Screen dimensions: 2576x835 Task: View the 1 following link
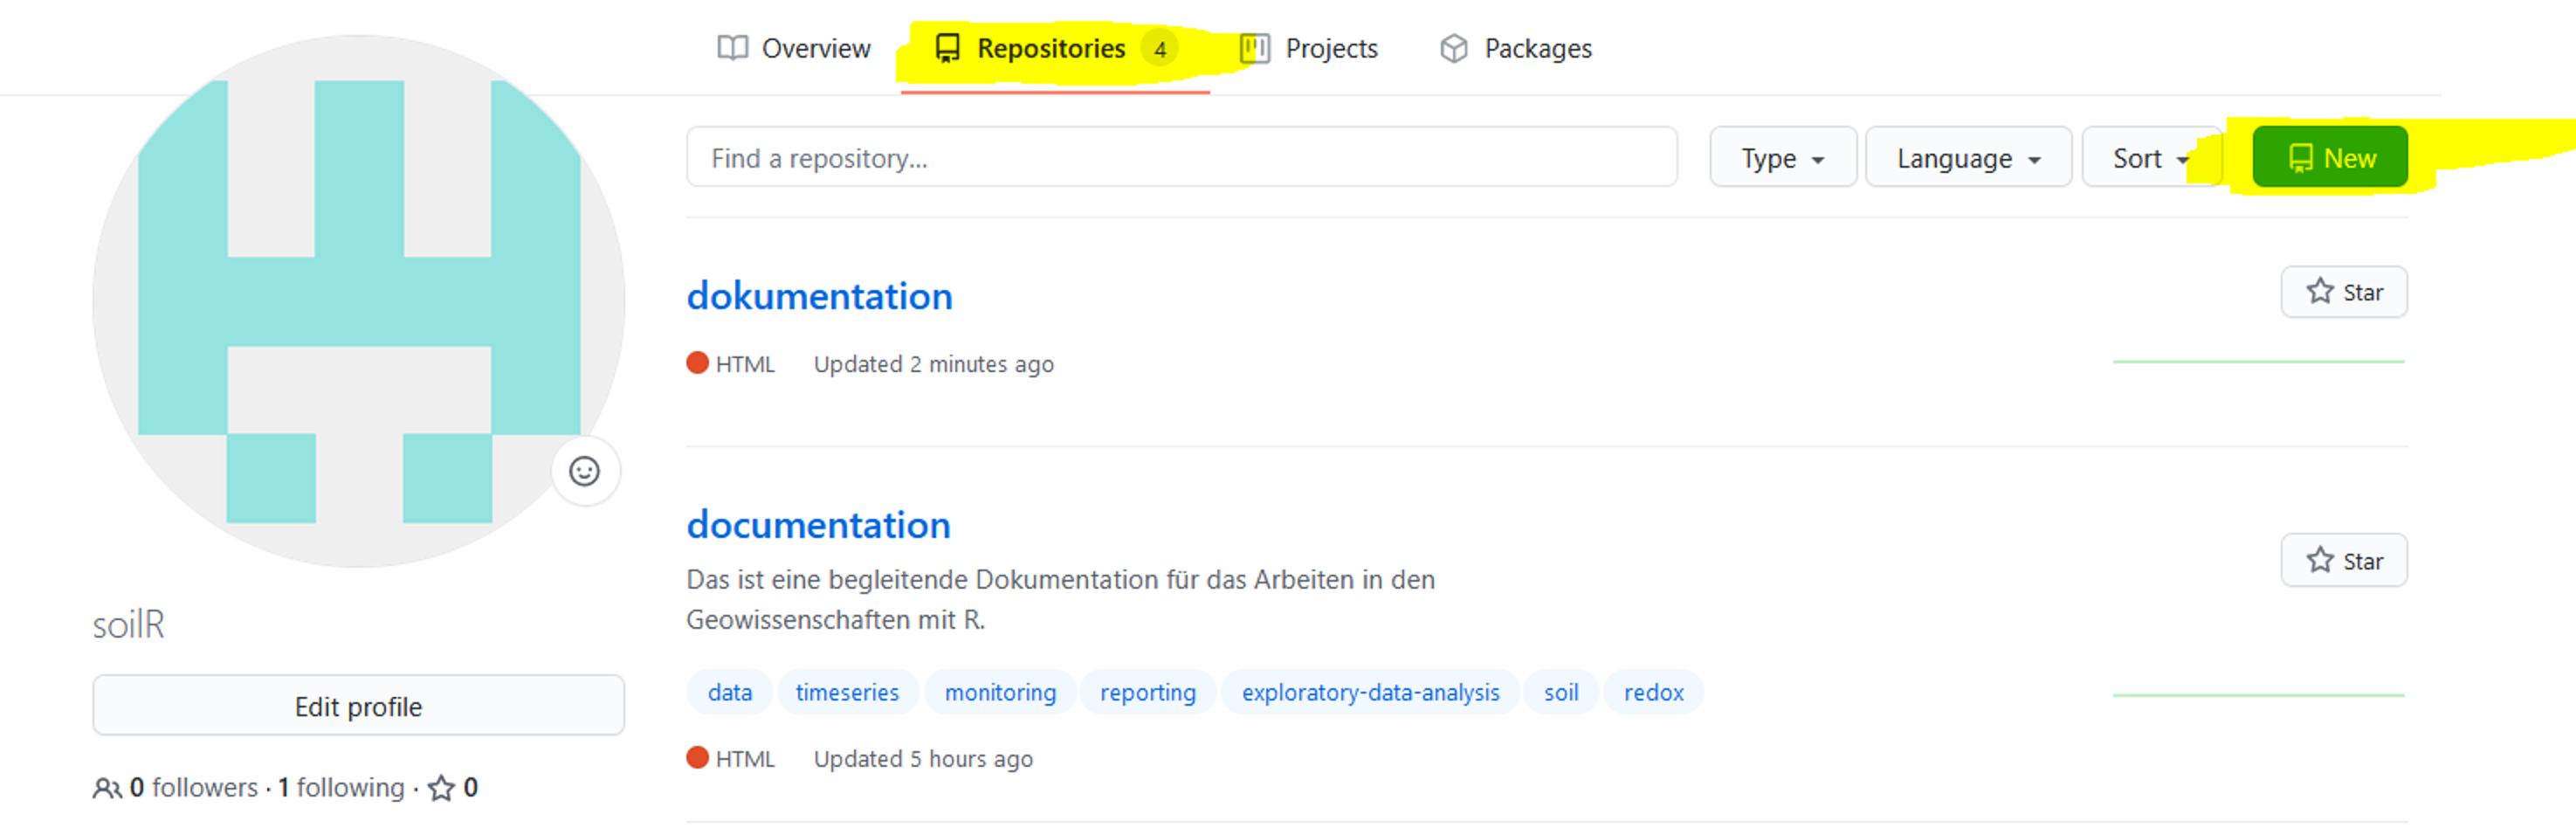click(341, 788)
